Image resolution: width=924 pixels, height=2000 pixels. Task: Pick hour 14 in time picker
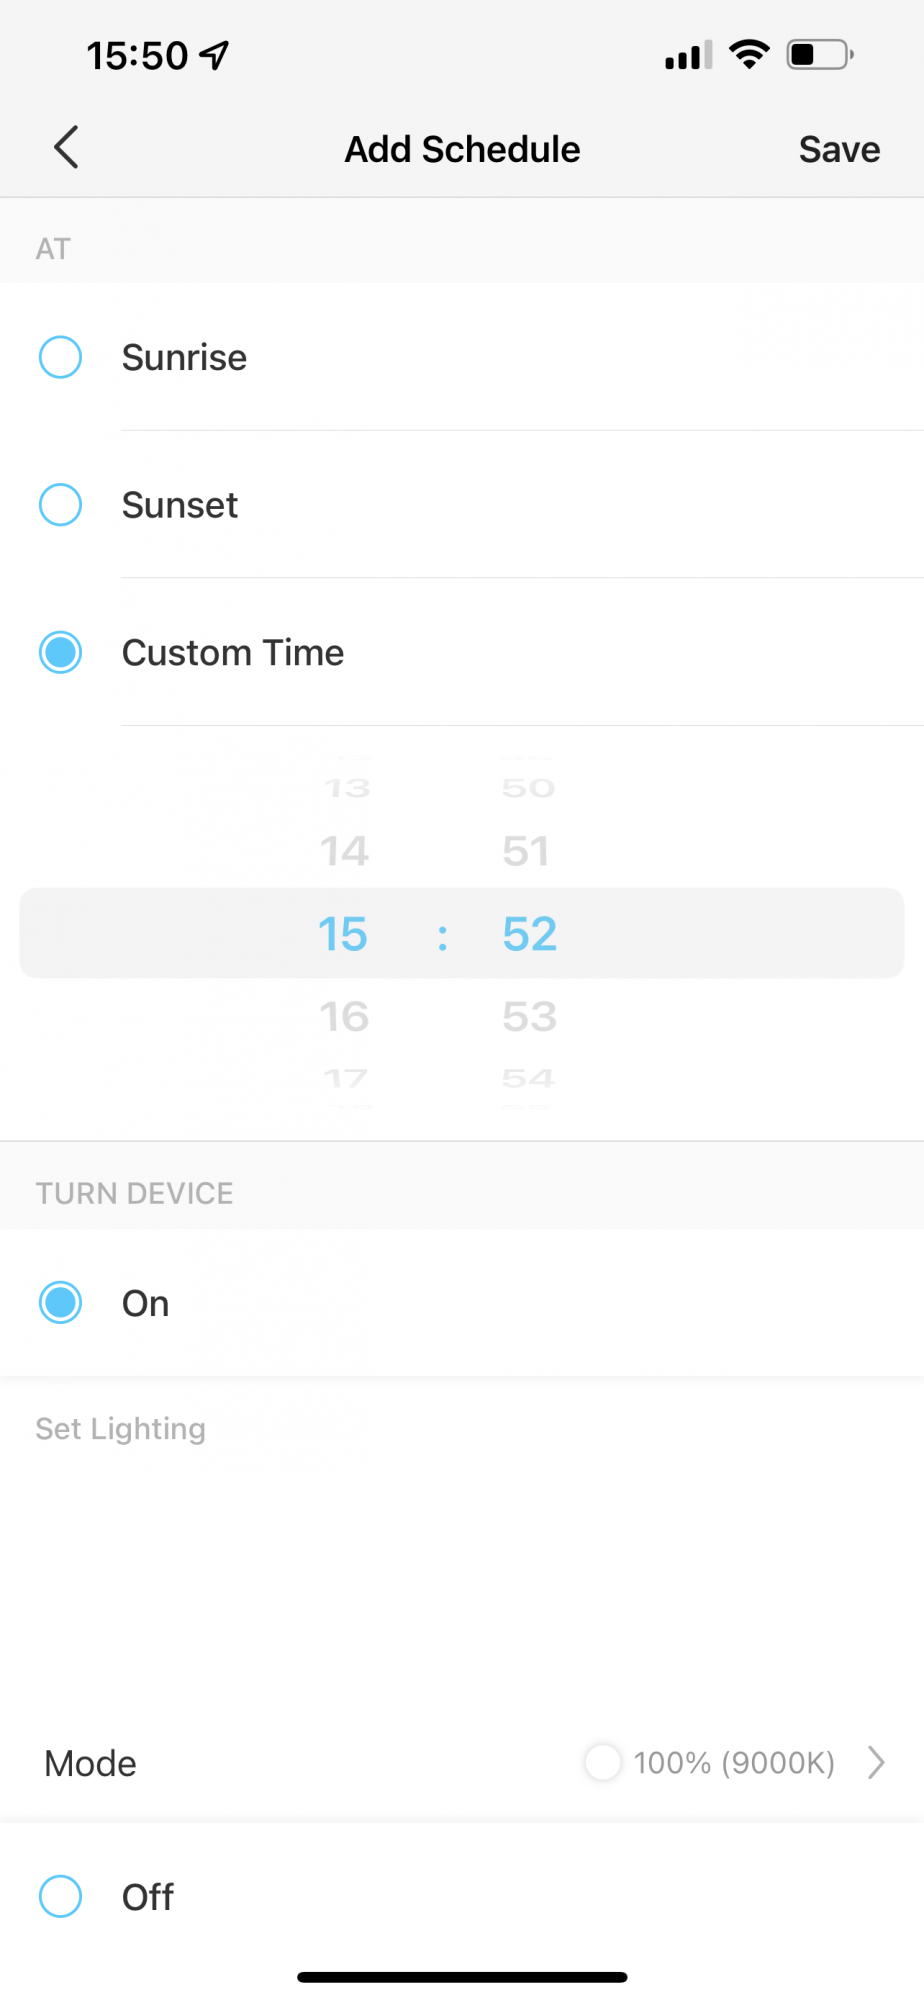pos(344,851)
